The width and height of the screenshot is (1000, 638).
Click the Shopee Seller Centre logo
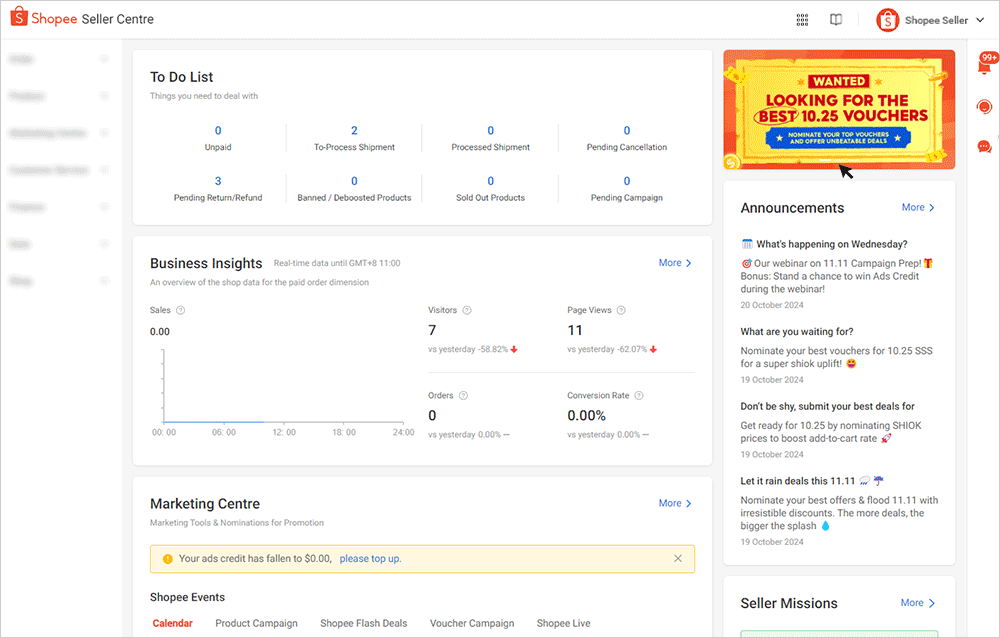coord(80,18)
